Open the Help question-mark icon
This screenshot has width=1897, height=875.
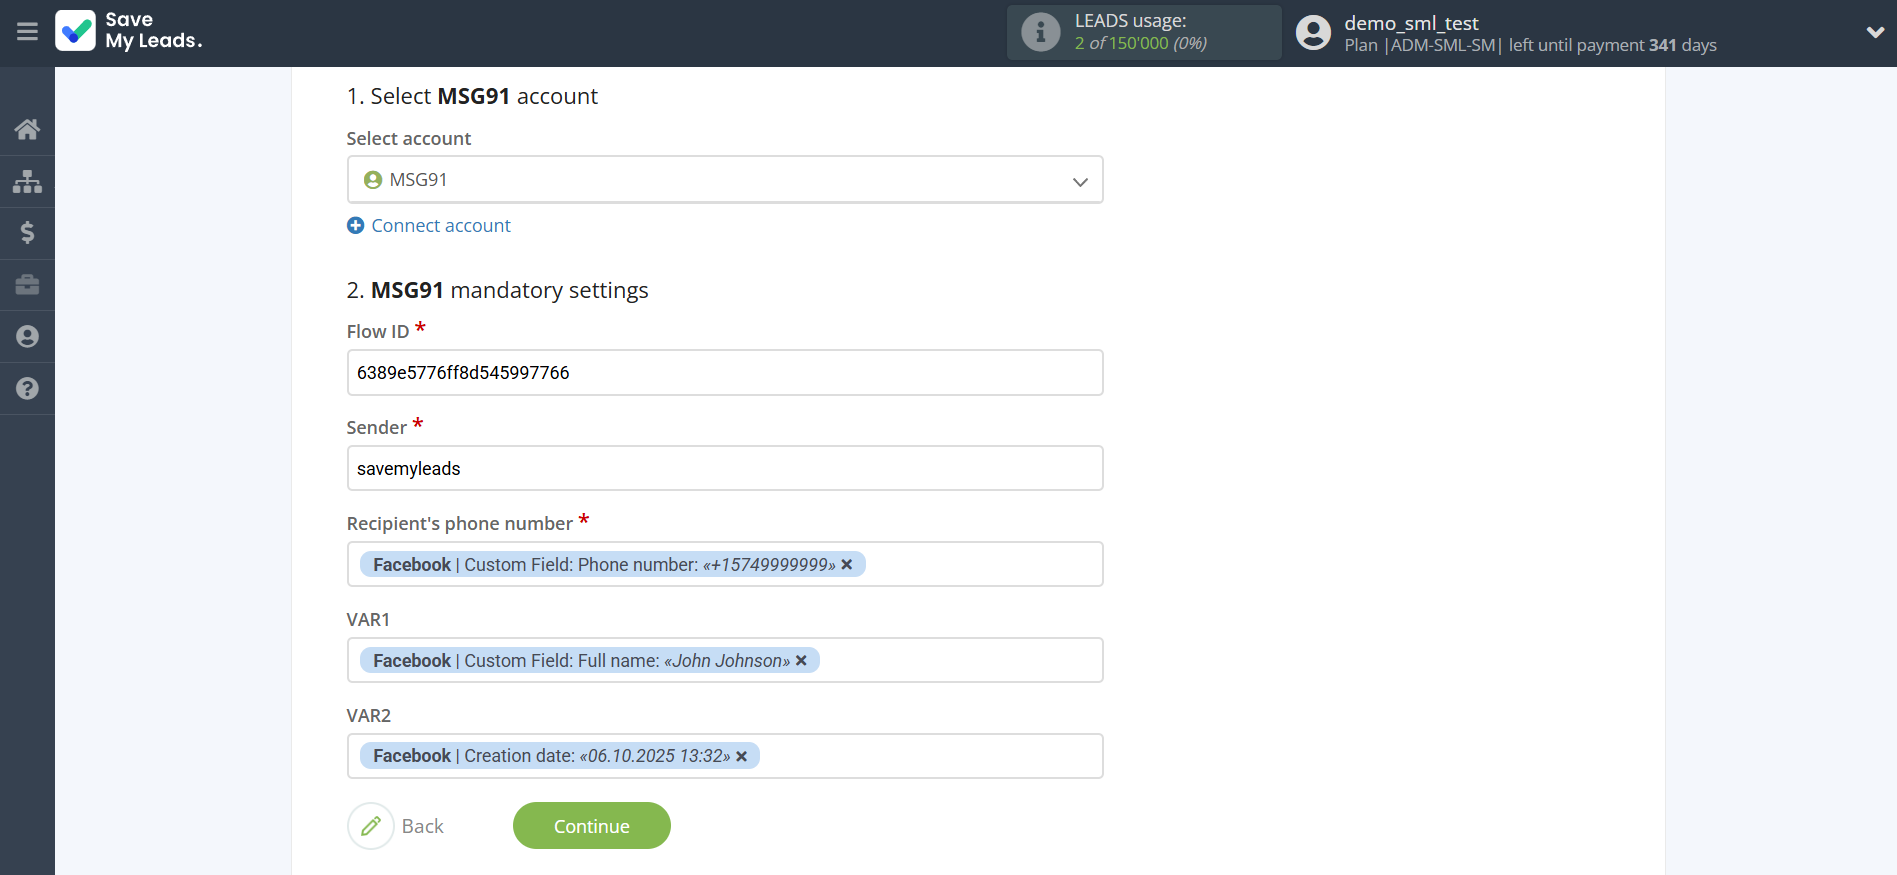tap(27, 389)
